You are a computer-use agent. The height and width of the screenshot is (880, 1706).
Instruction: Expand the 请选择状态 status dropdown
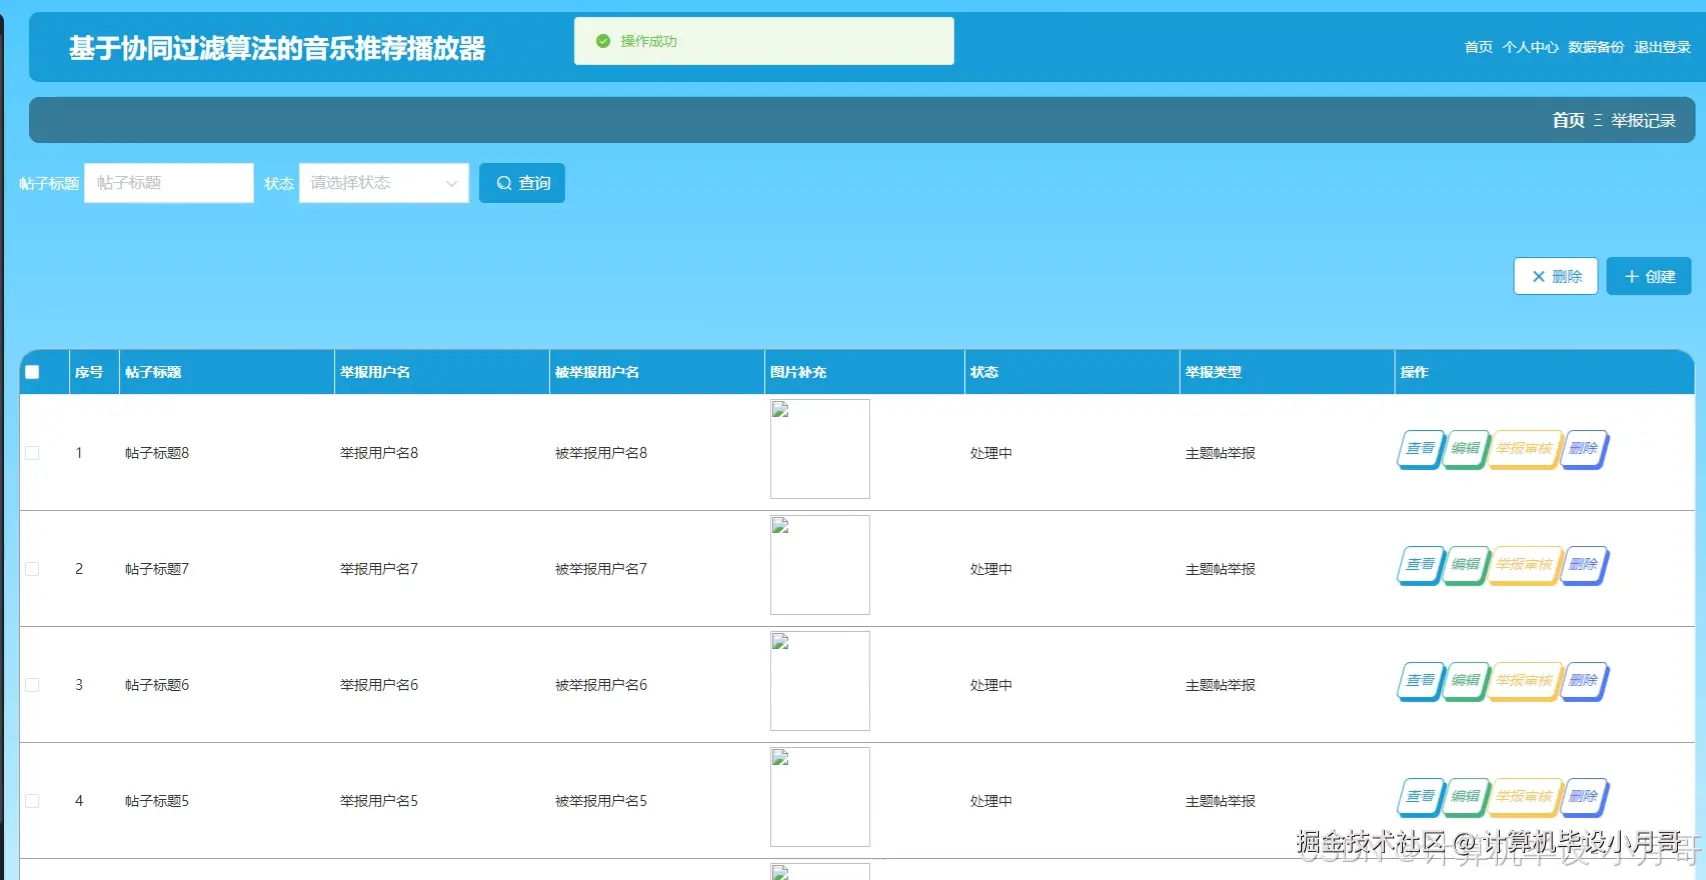tap(384, 183)
